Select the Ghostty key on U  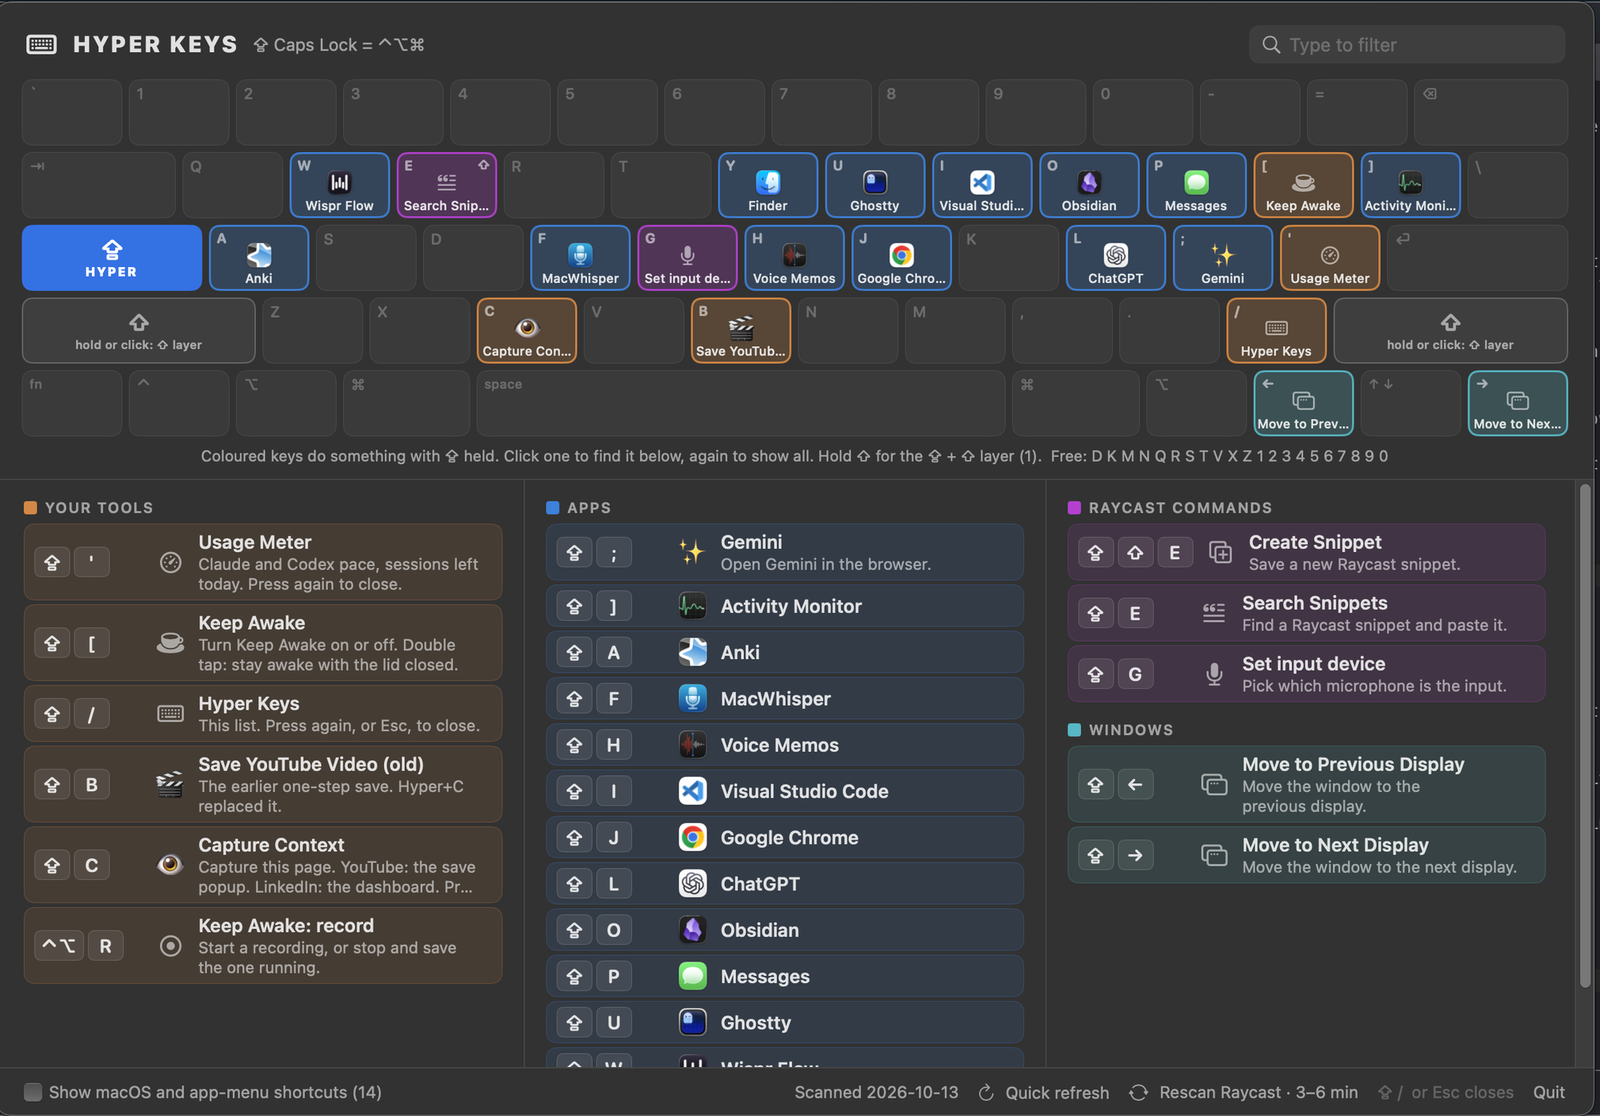(x=874, y=185)
